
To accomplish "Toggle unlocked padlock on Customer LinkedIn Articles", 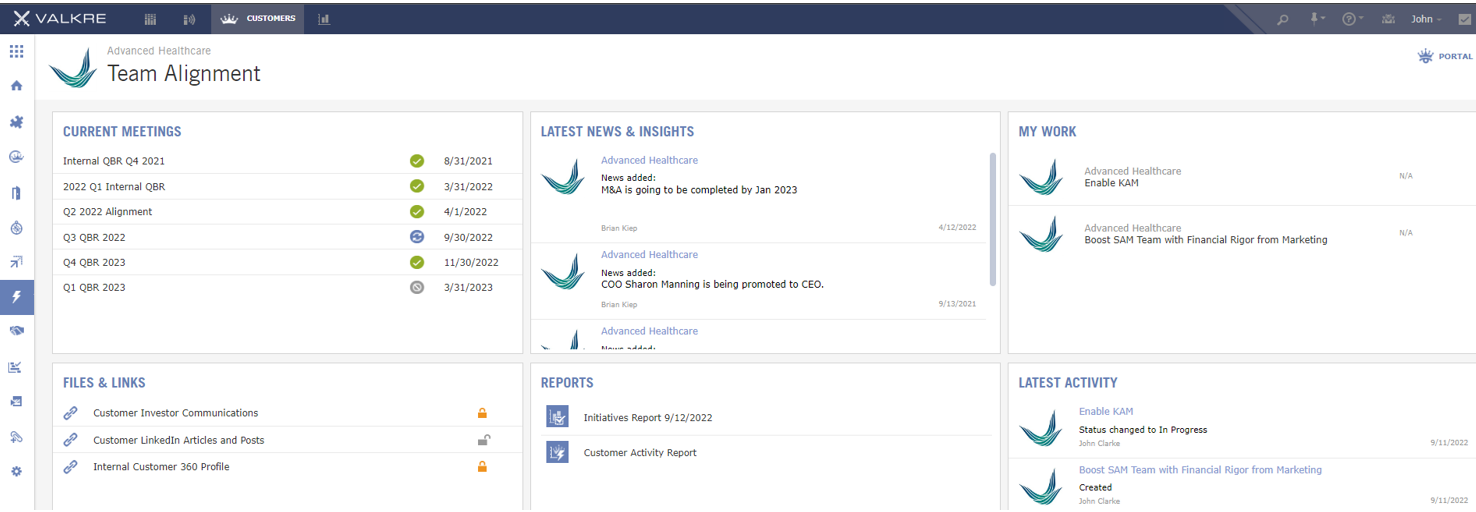I will pos(483,440).
